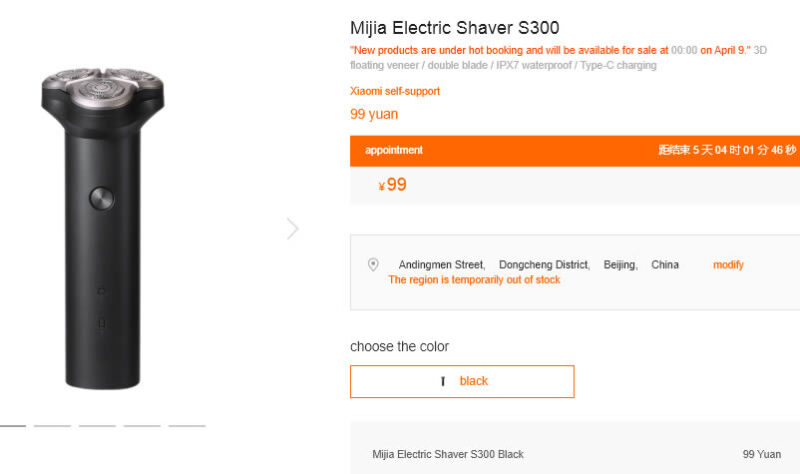The image size is (800, 474).
Task: Click Andingmen Street in the address
Action: [x=441, y=265]
